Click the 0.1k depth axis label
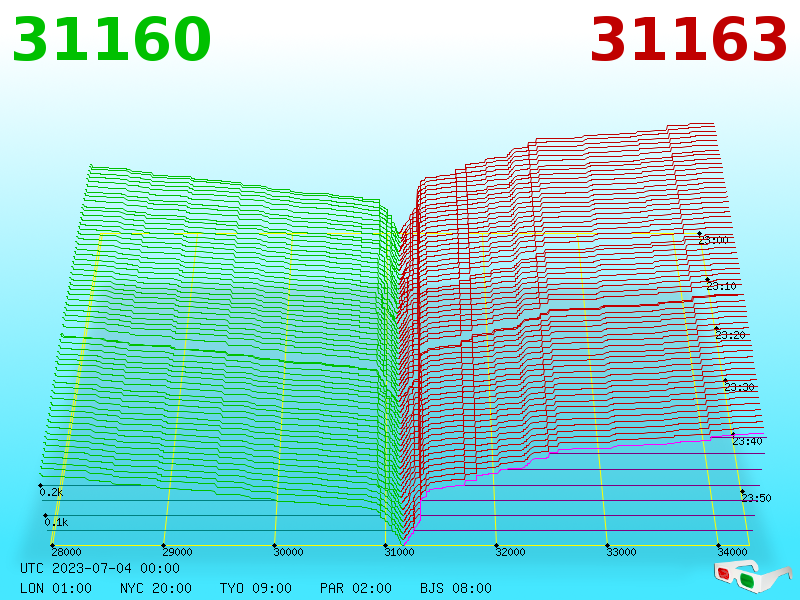 [56, 522]
